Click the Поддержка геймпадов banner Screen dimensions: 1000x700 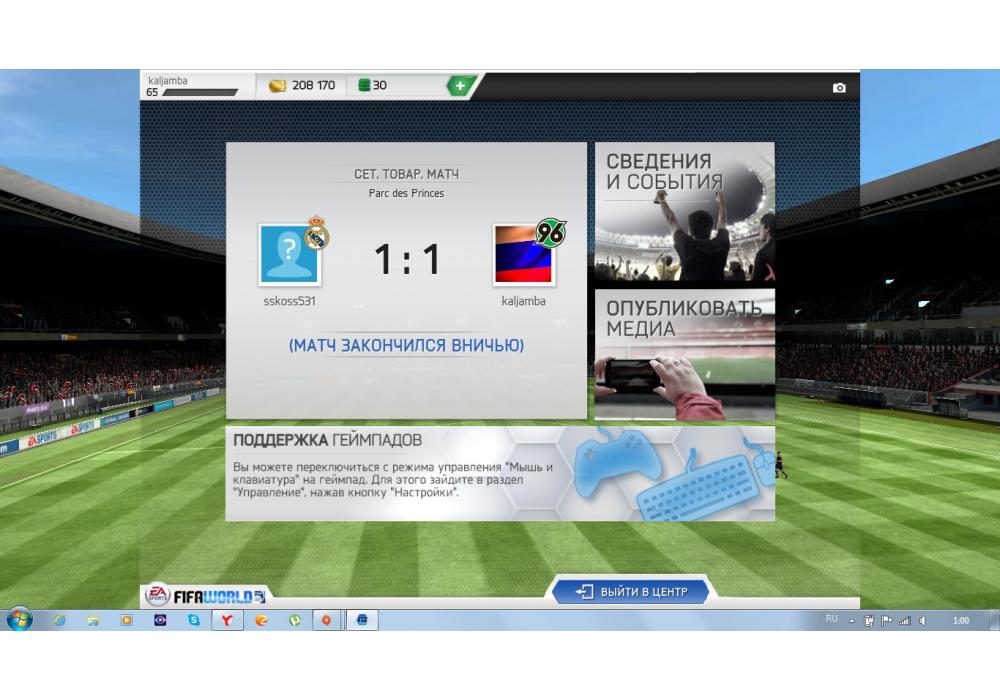tap(500, 474)
